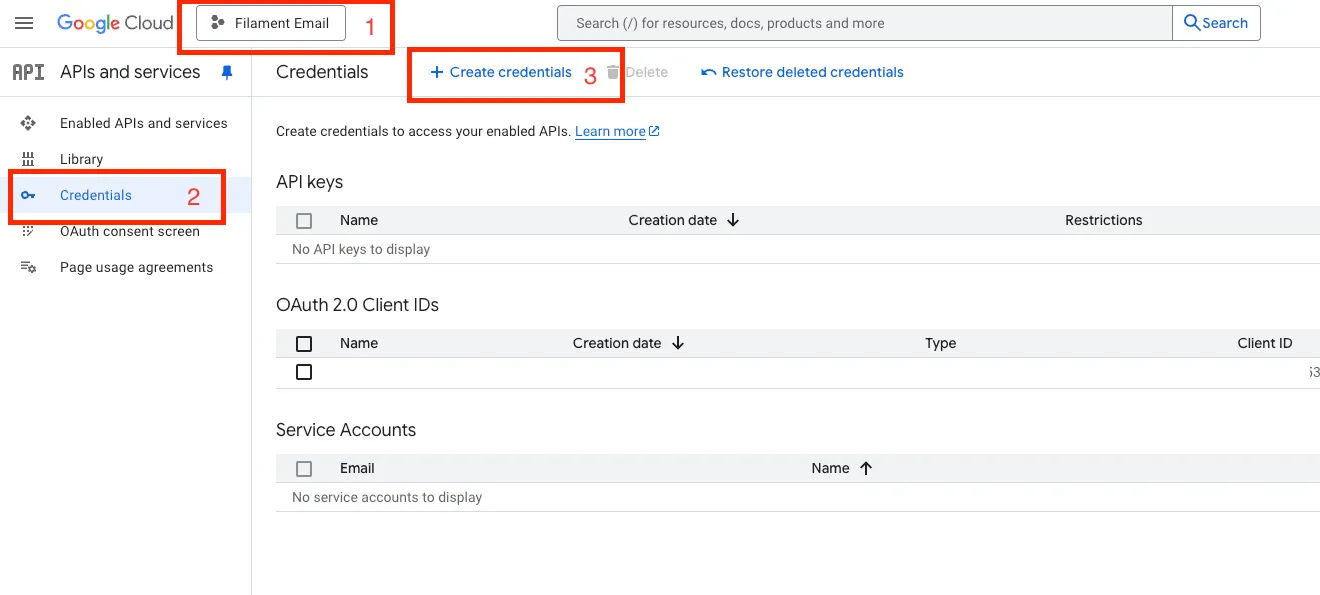Sort API keys by Name column

(359, 220)
